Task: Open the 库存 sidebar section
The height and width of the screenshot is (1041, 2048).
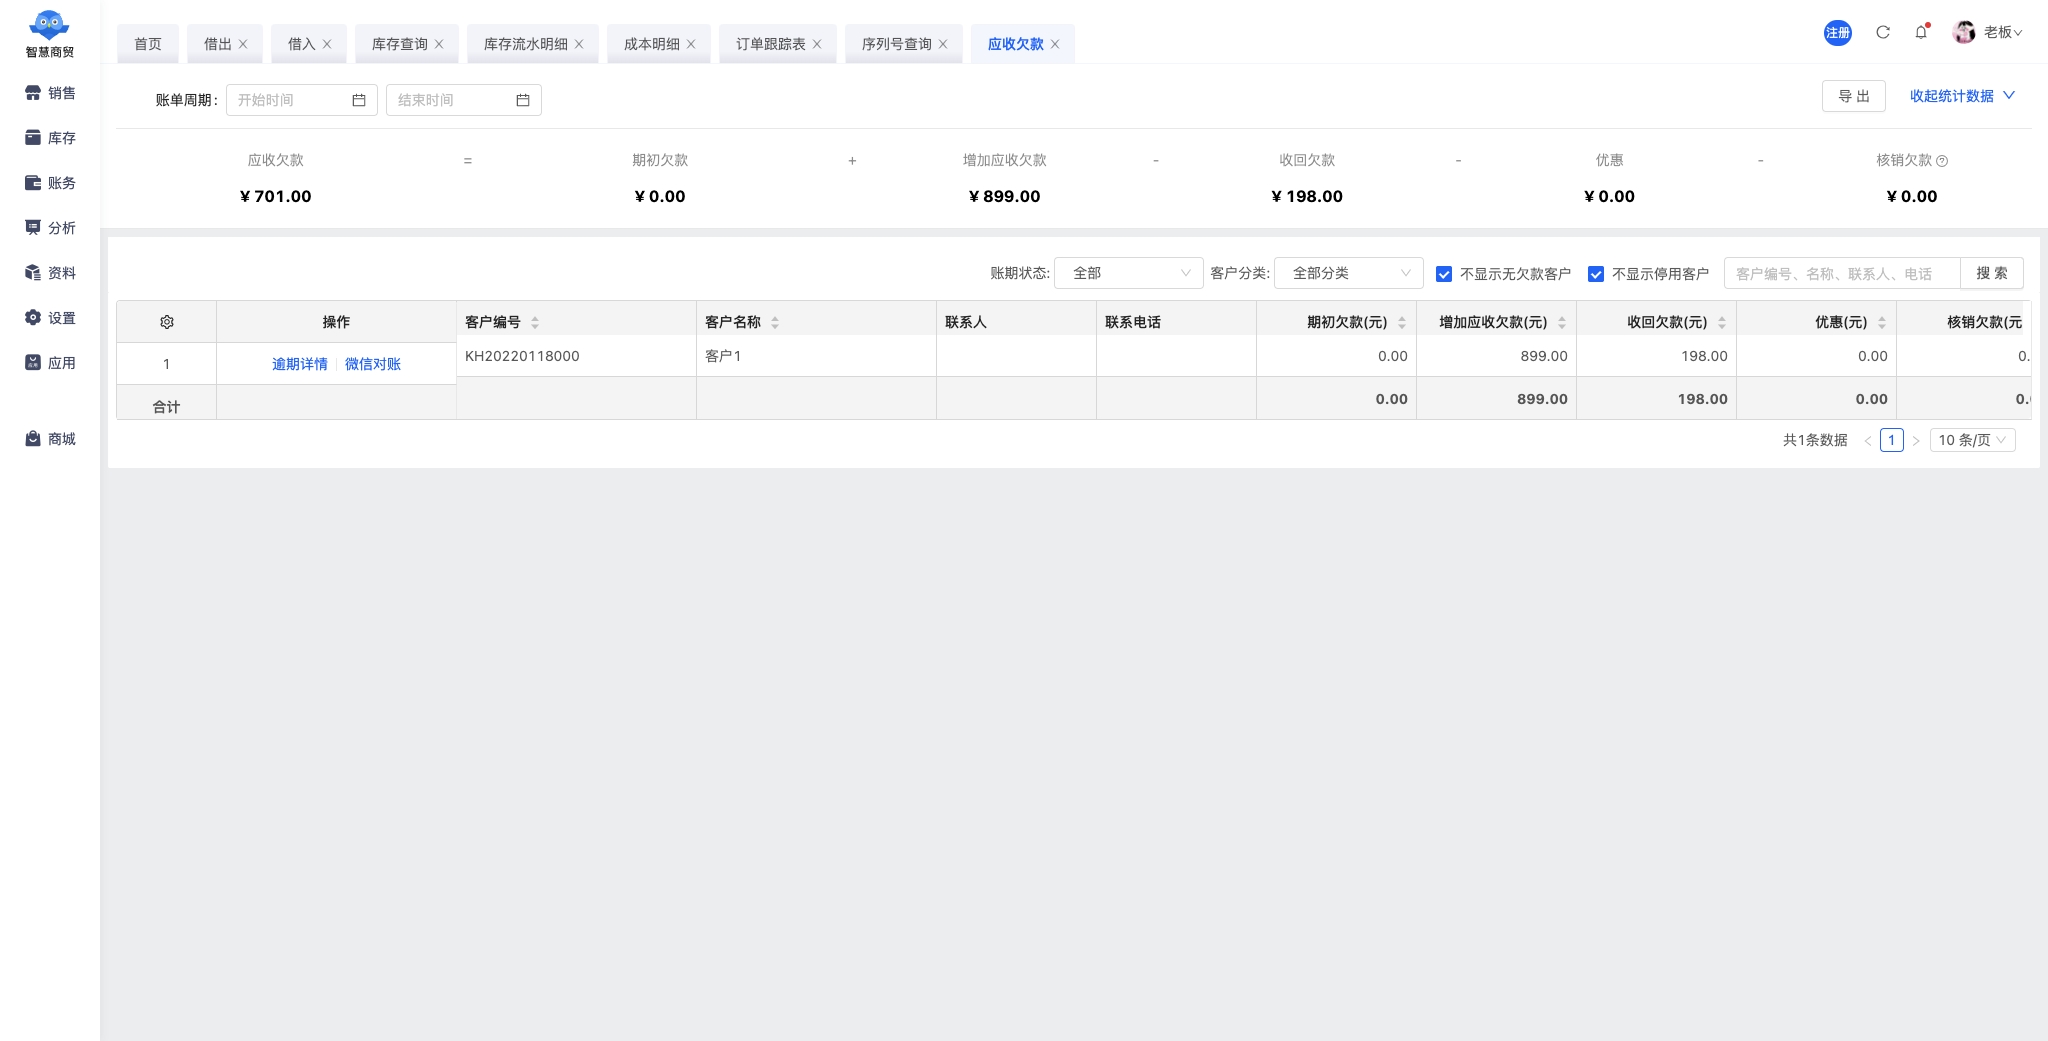Action: [x=50, y=138]
